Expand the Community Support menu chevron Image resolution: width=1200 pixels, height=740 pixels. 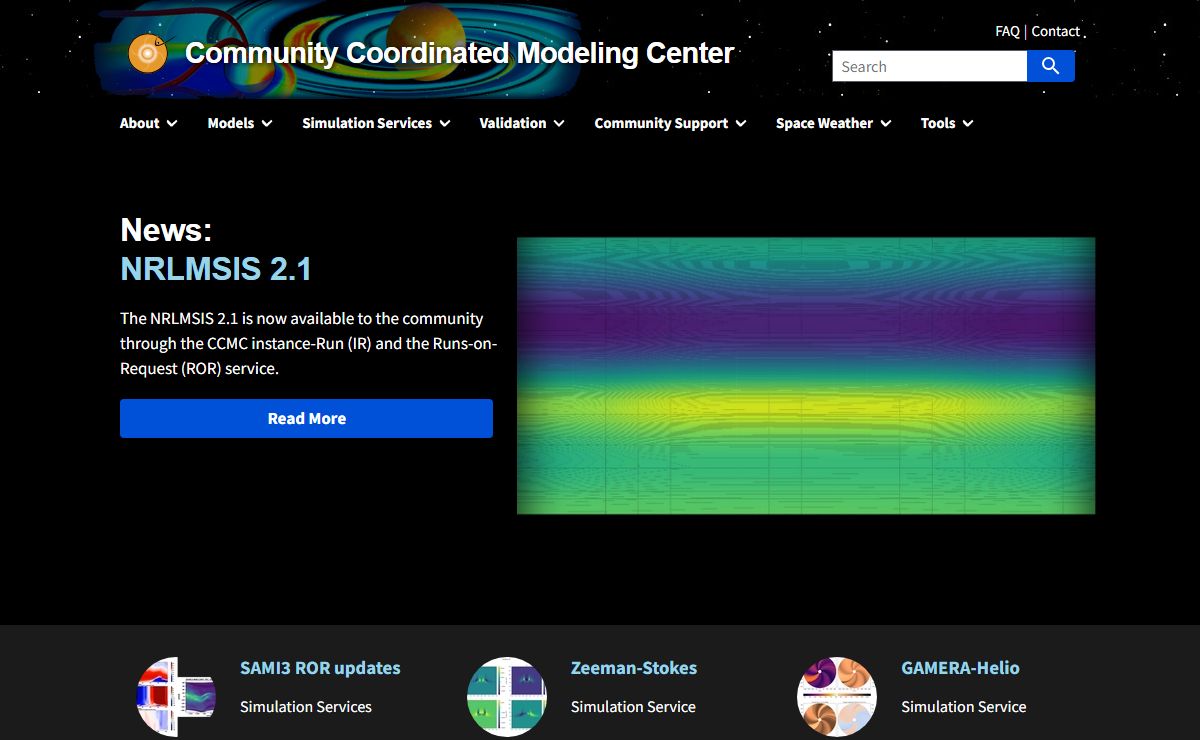pos(740,123)
